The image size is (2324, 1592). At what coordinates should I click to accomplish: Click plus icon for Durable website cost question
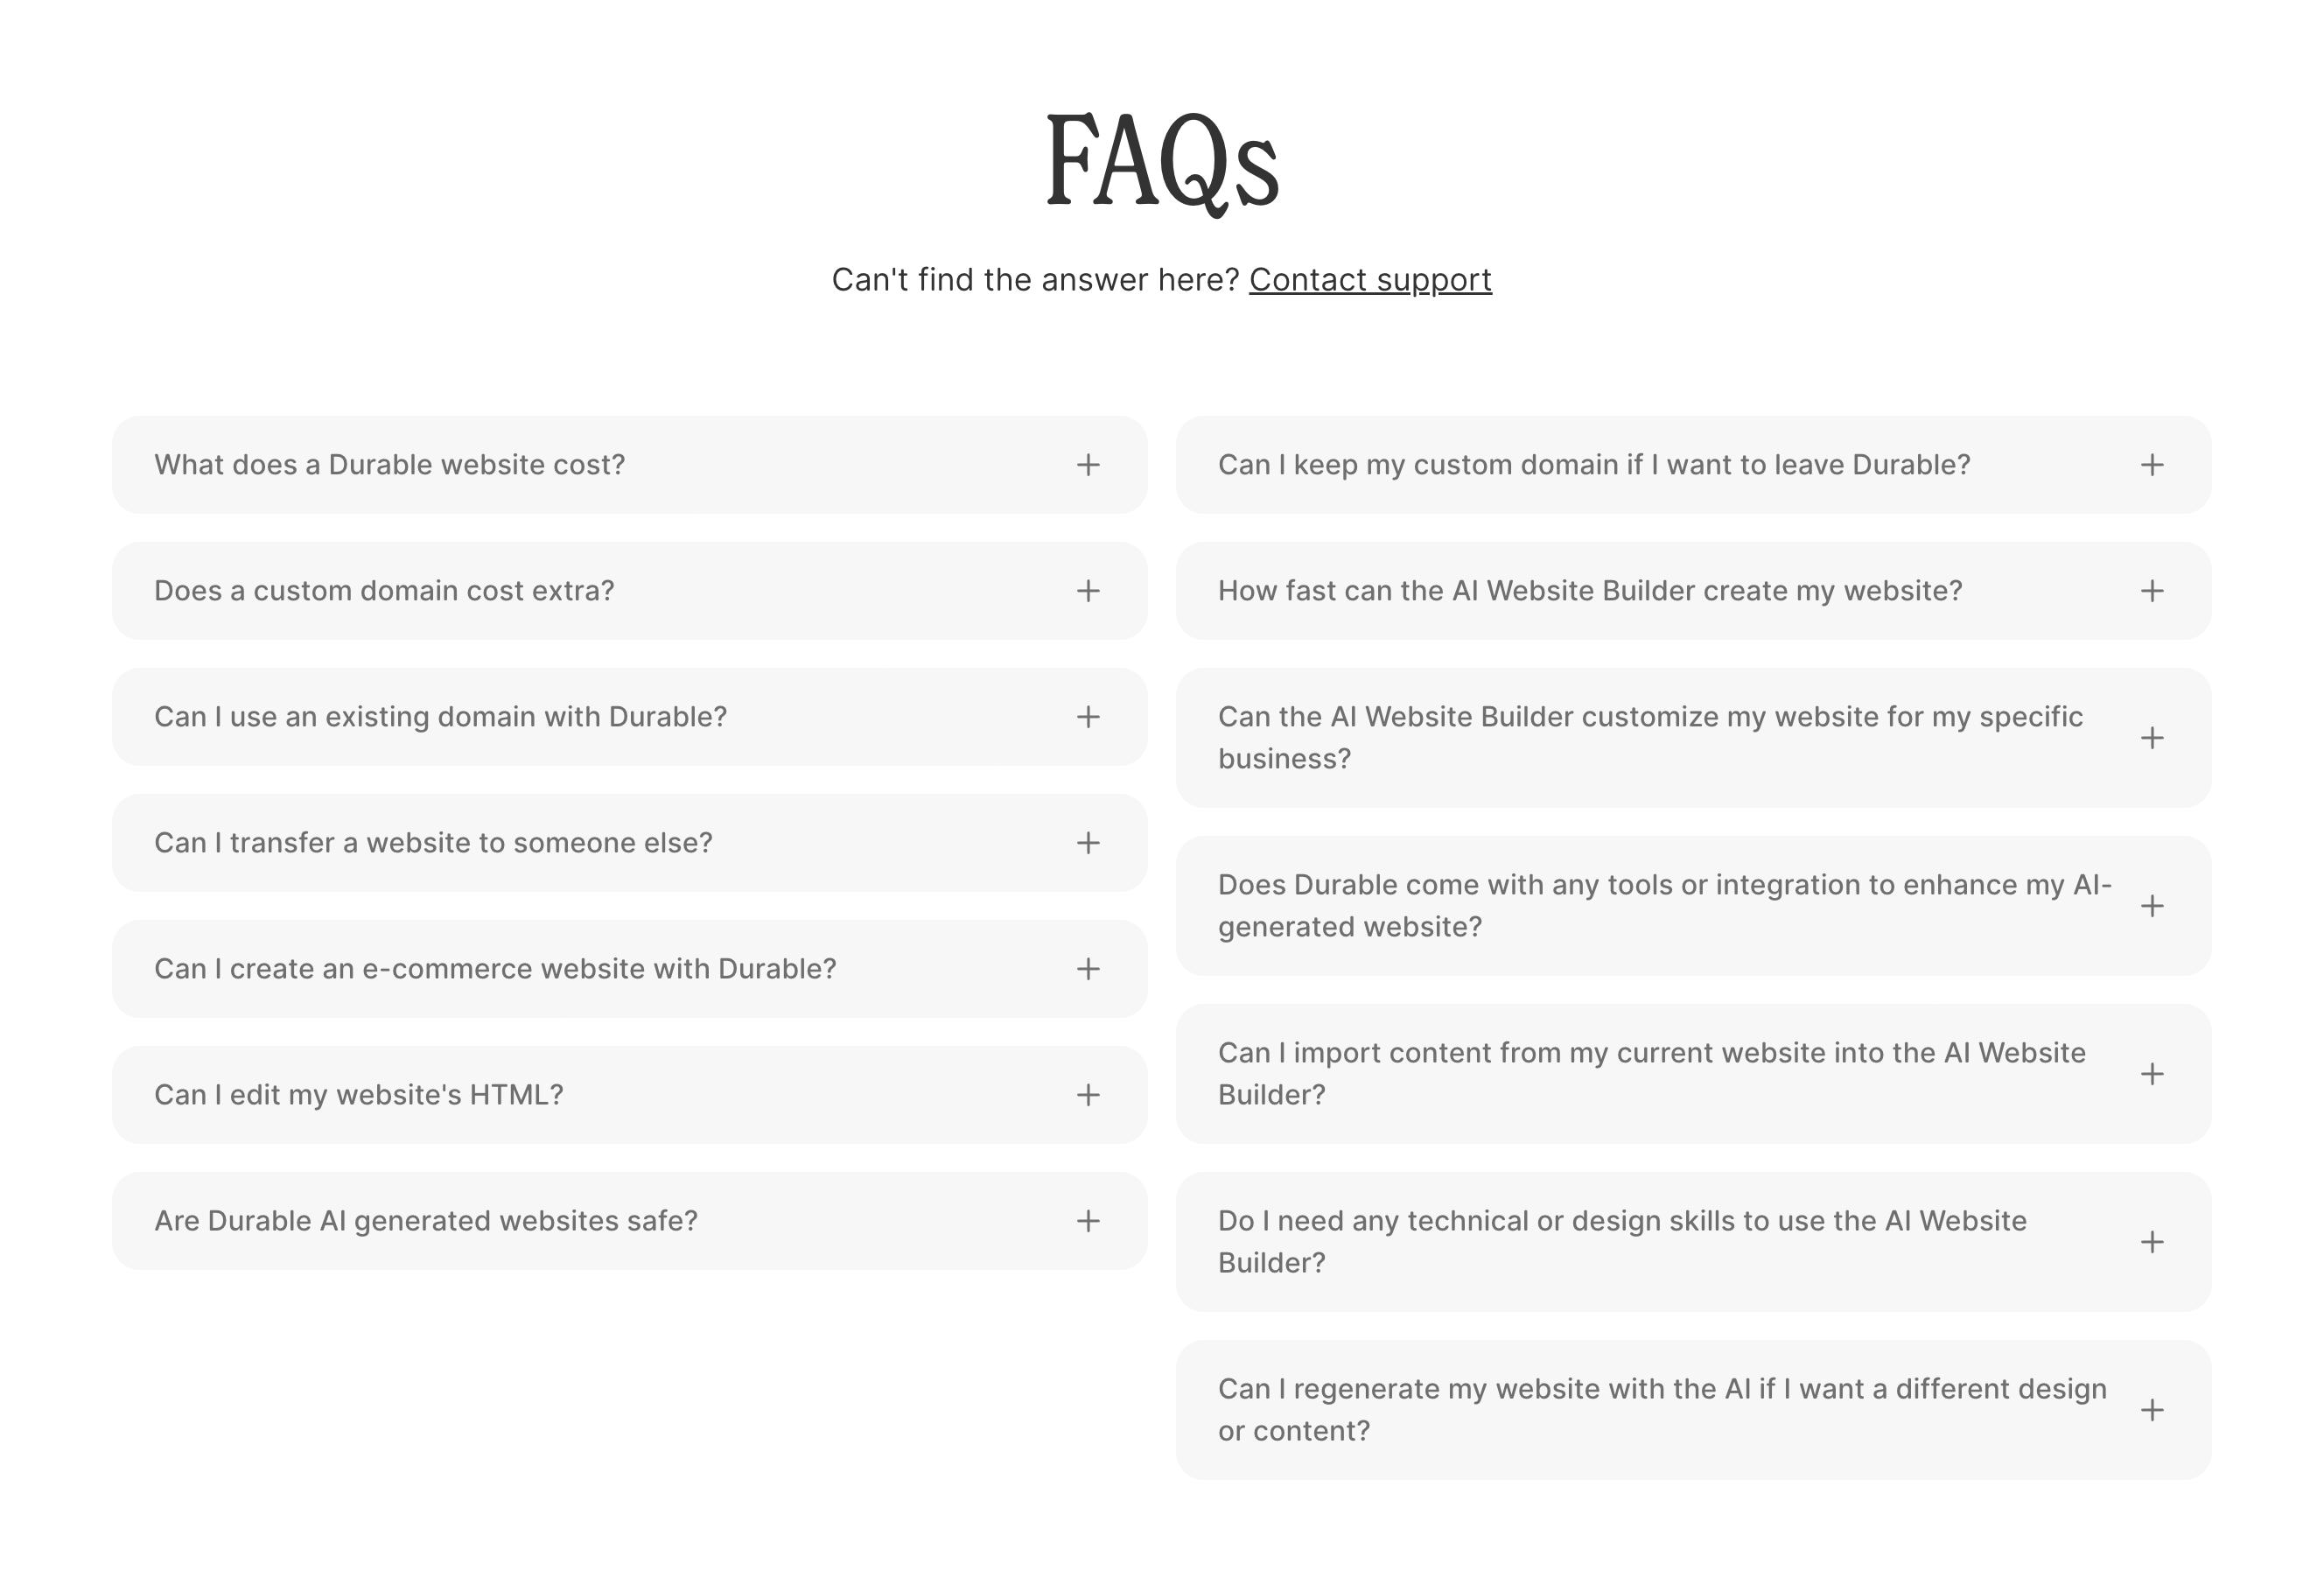1088,465
